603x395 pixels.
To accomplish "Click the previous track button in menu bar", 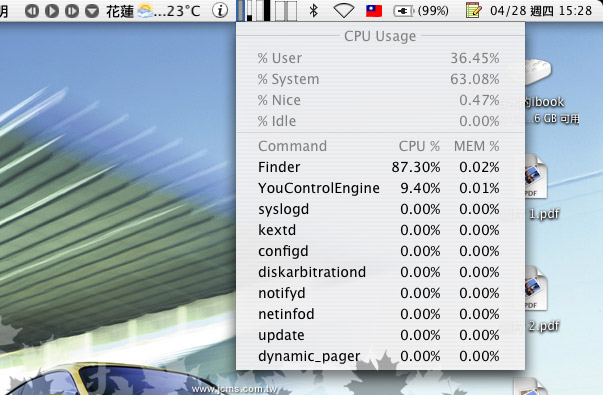I will 32,11.
